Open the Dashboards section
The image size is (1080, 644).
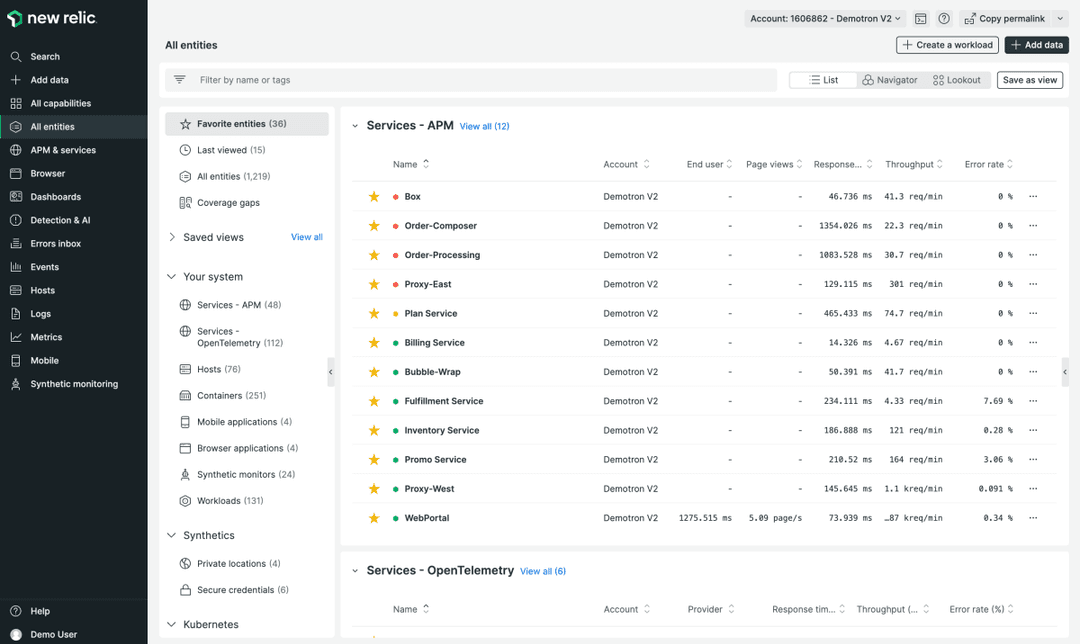pyautogui.click(x=53, y=196)
